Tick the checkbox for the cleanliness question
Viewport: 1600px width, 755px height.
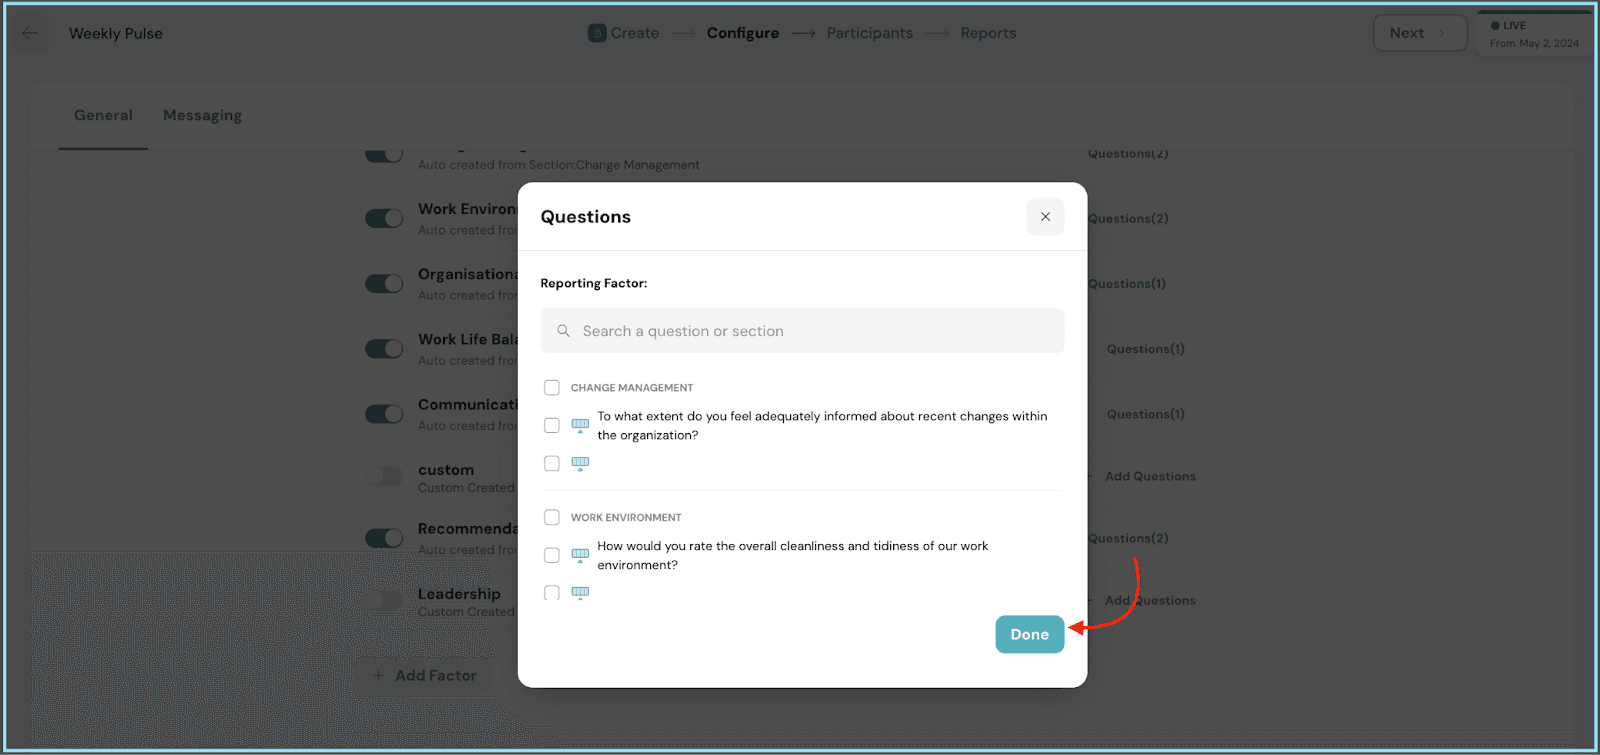pyautogui.click(x=552, y=556)
